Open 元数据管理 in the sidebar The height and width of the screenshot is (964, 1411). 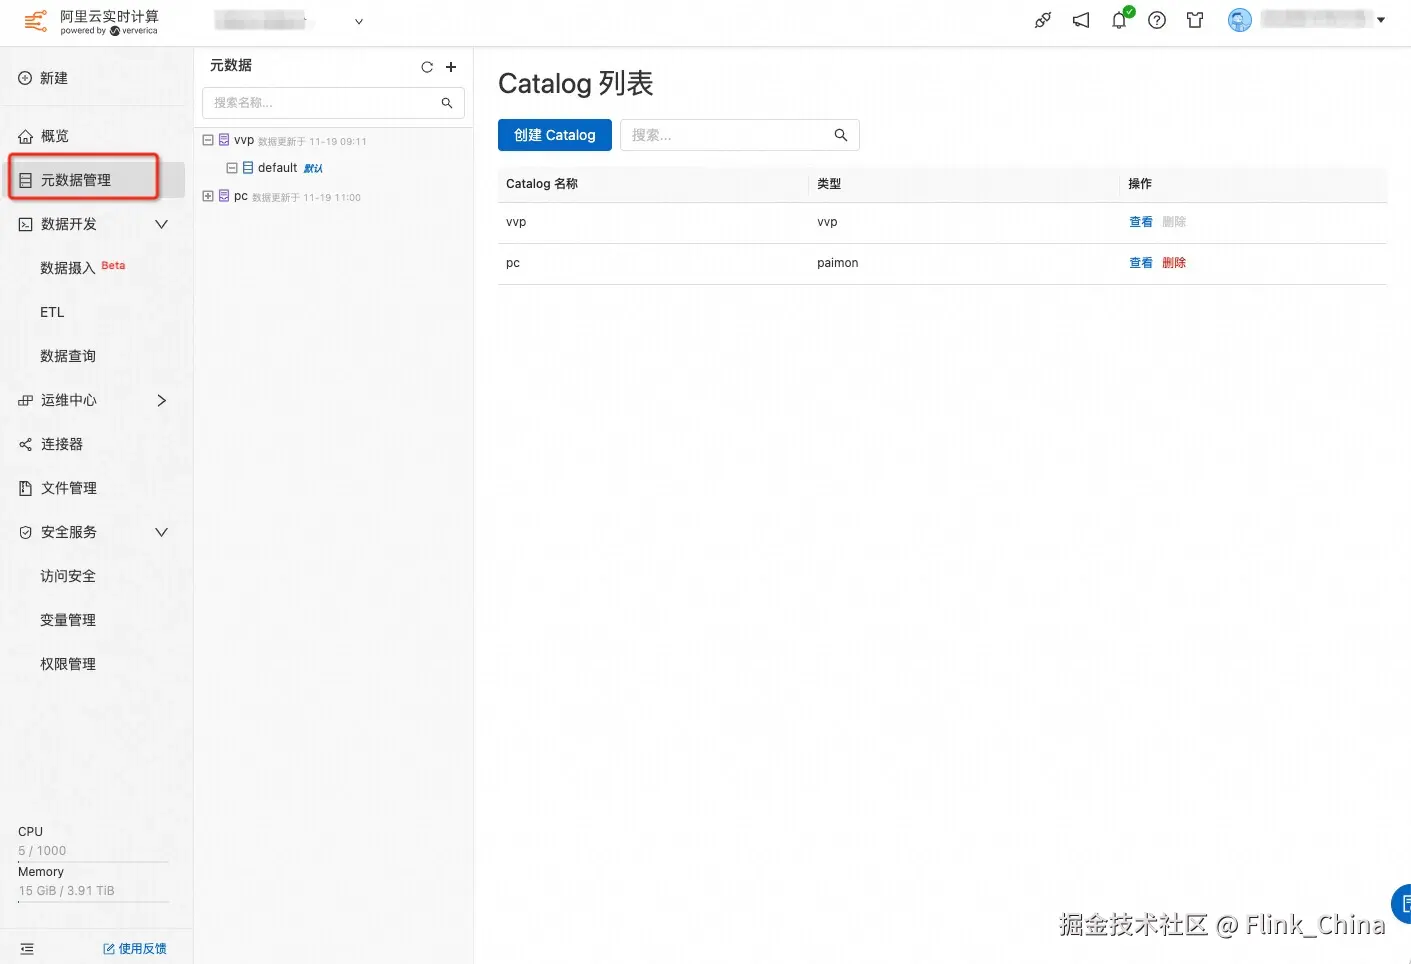click(x=76, y=180)
